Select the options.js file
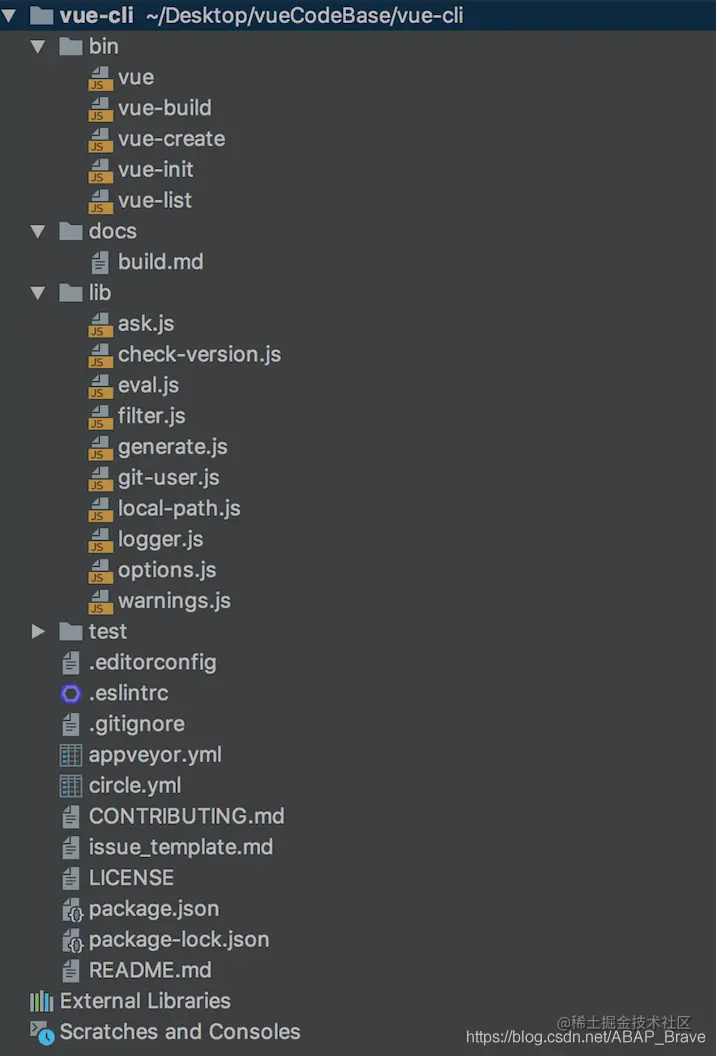716x1056 pixels. (x=167, y=570)
